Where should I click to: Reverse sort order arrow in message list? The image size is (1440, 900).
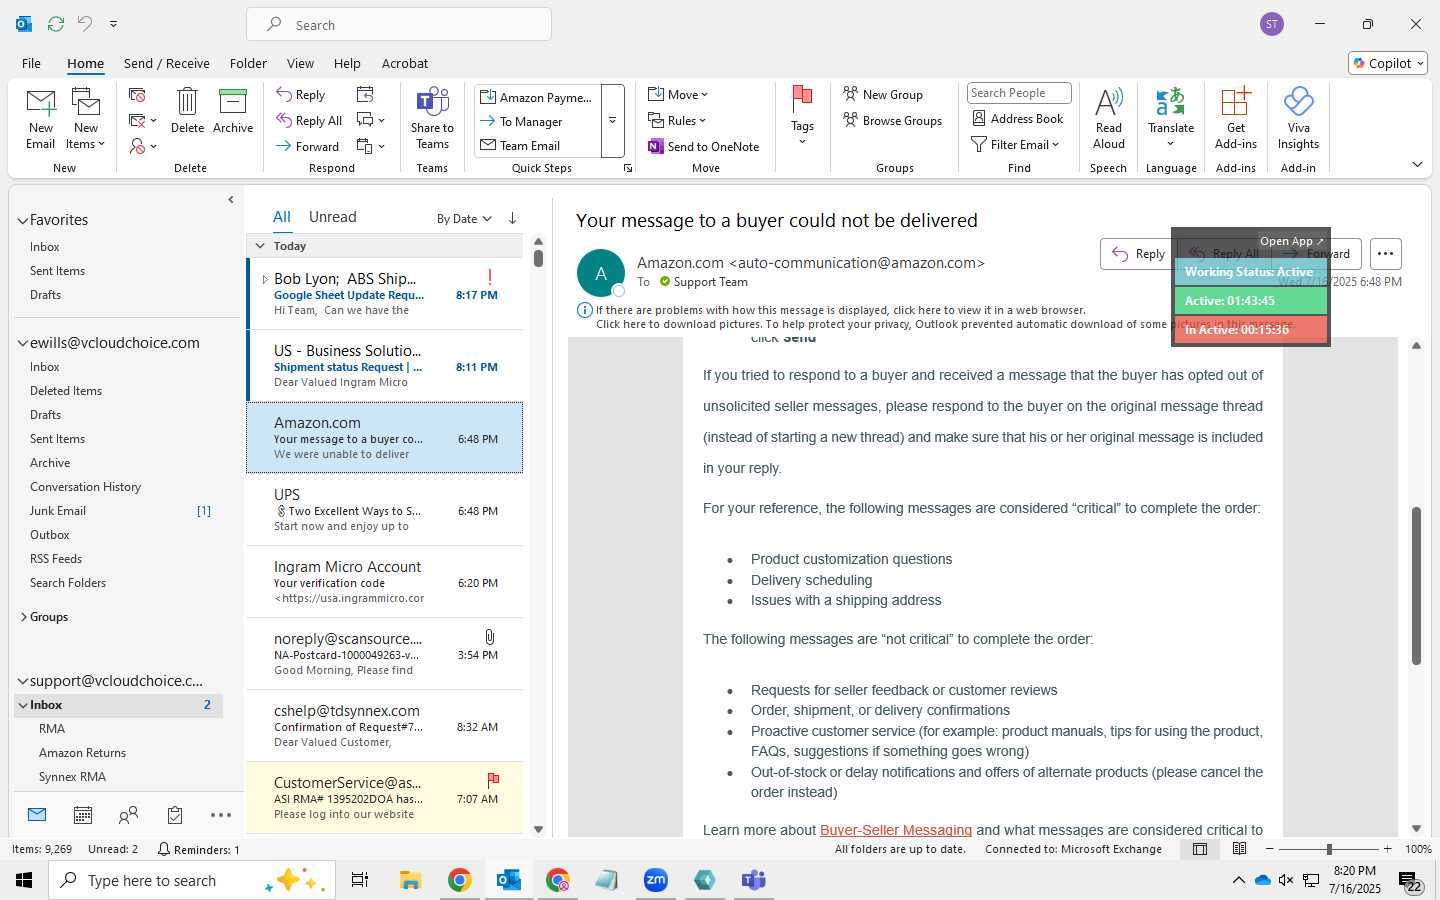[512, 218]
